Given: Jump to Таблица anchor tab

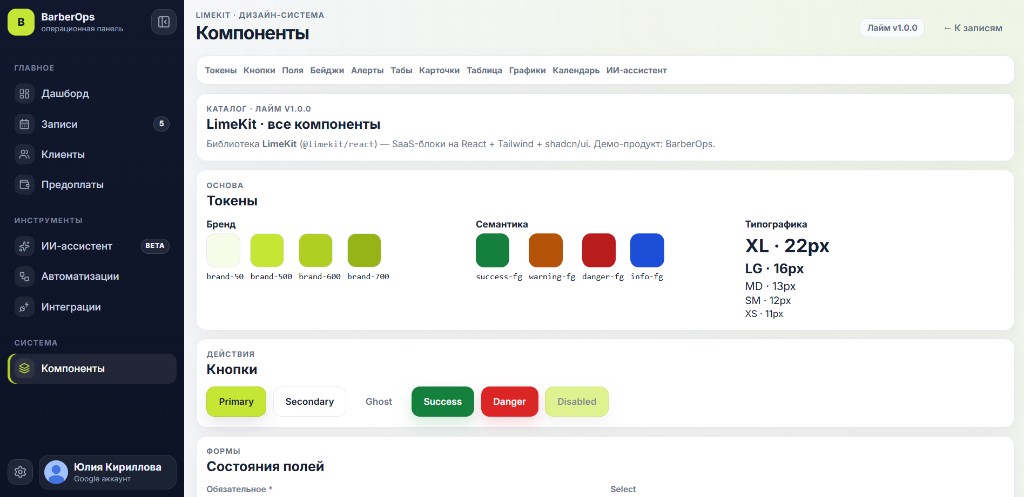Looking at the screenshot, I should (x=485, y=70).
